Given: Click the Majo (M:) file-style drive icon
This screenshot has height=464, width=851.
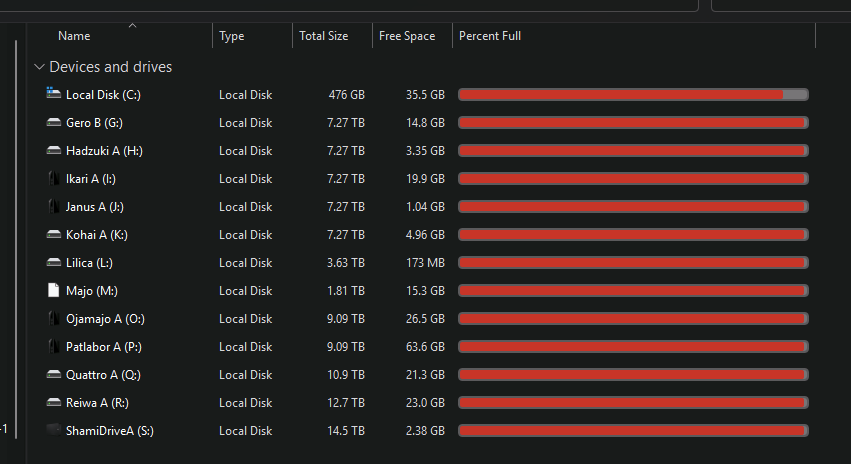Looking at the screenshot, I should (53, 290).
